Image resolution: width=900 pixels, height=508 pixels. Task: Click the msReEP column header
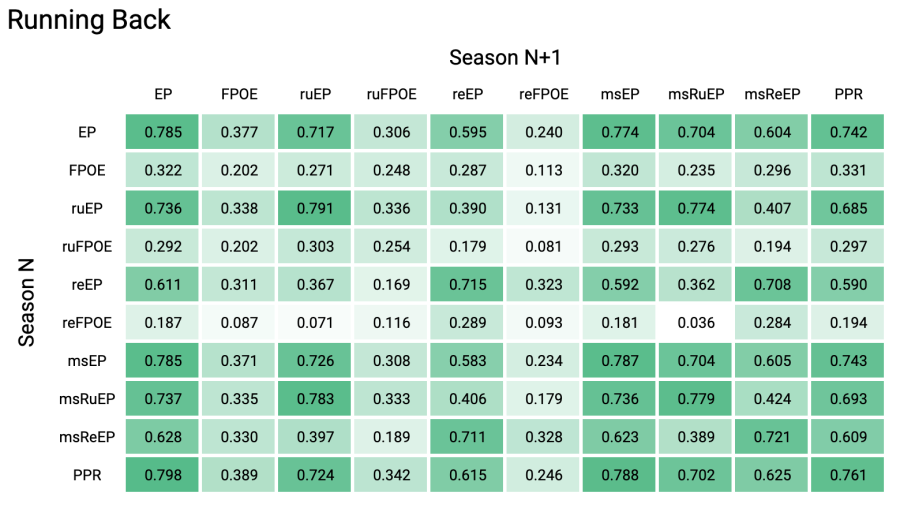pyautogui.click(x=772, y=94)
